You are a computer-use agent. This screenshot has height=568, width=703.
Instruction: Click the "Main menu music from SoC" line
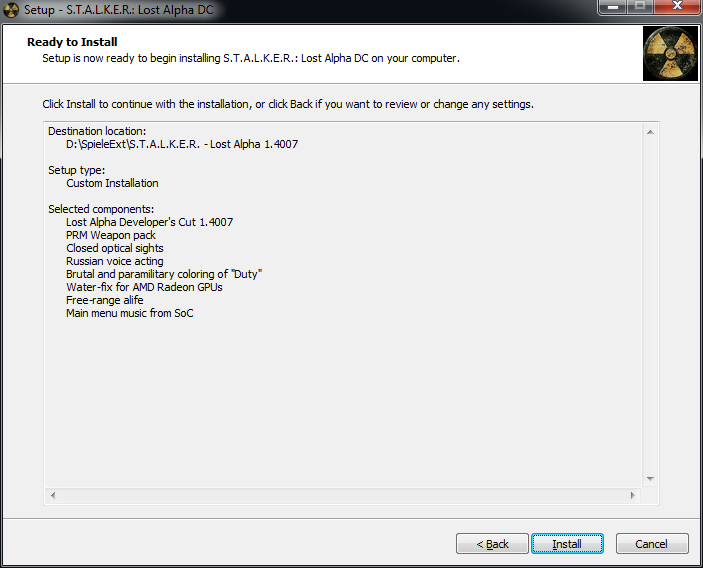pos(129,313)
